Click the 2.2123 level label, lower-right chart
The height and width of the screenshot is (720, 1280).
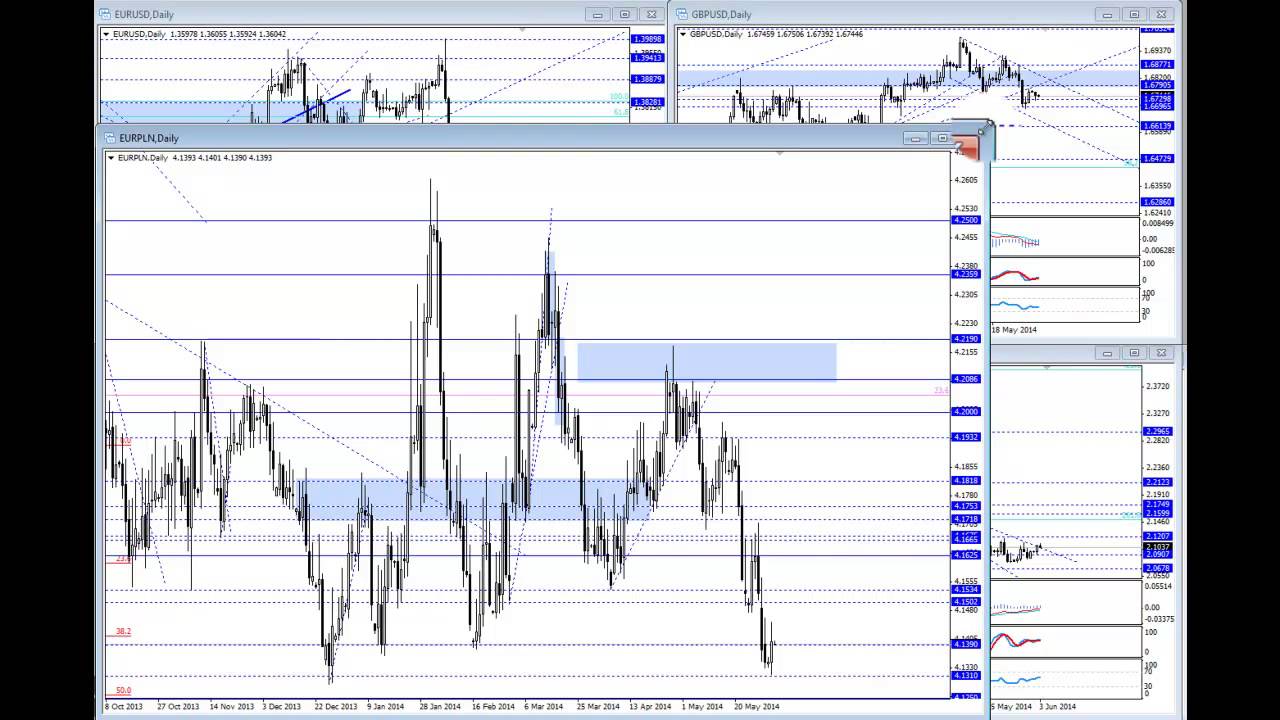[1157, 482]
